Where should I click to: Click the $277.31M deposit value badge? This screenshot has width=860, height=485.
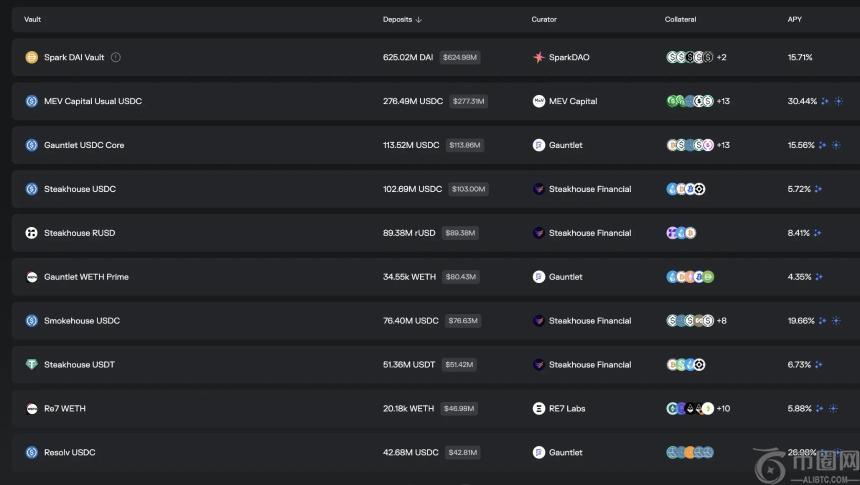tap(468, 101)
